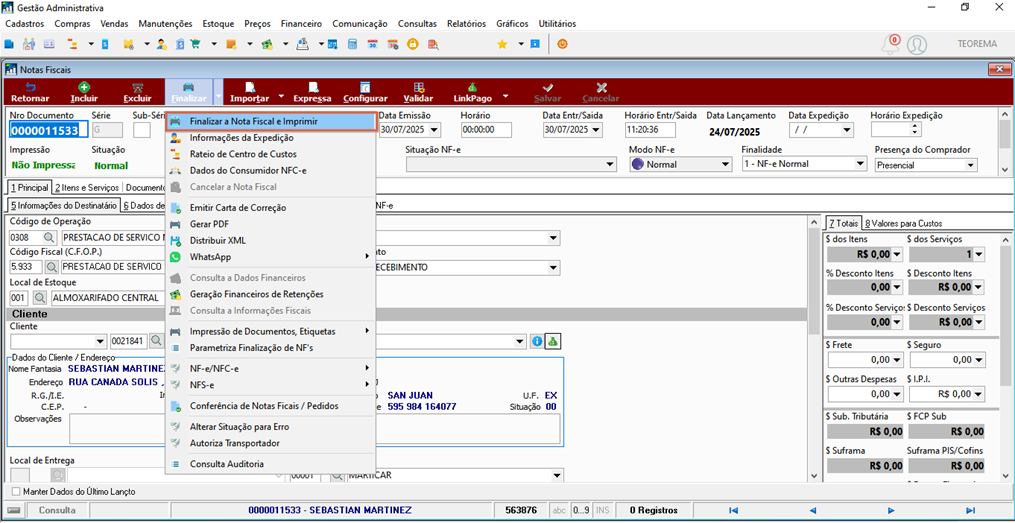Viewport: 1015px width, 523px height.
Task: Click the orange power icon in toolbar
Action: (563, 44)
